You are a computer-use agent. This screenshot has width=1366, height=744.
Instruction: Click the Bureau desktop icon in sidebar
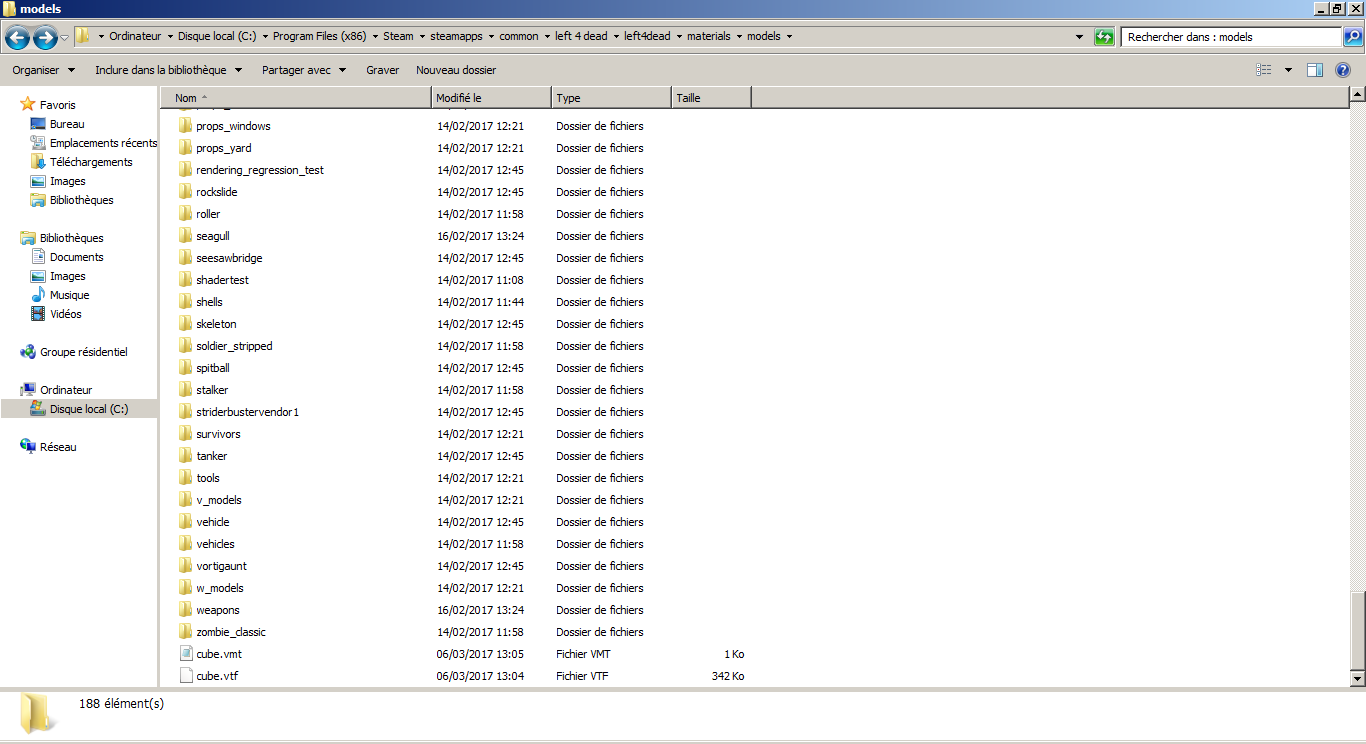38,124
